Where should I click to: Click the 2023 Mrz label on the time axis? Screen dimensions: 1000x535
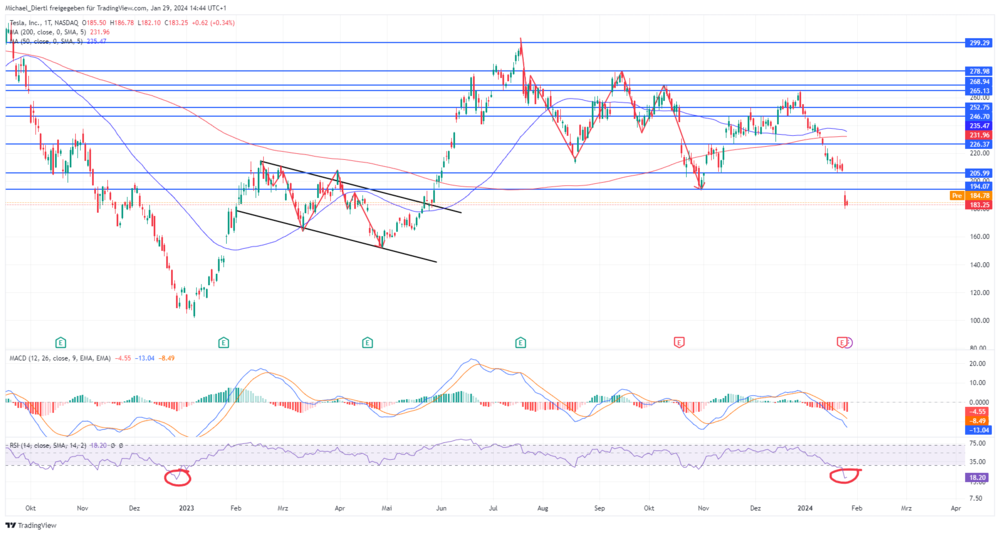click(x=283, y=509)
